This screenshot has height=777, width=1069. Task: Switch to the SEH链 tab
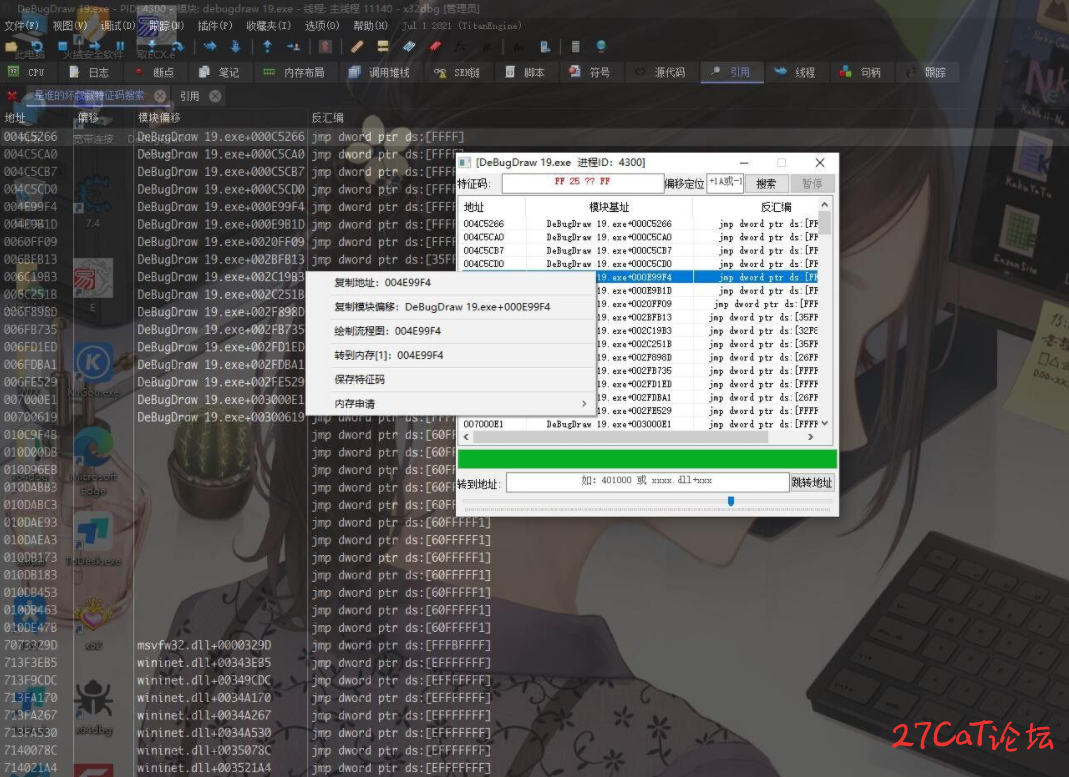(x=457, y=72)
